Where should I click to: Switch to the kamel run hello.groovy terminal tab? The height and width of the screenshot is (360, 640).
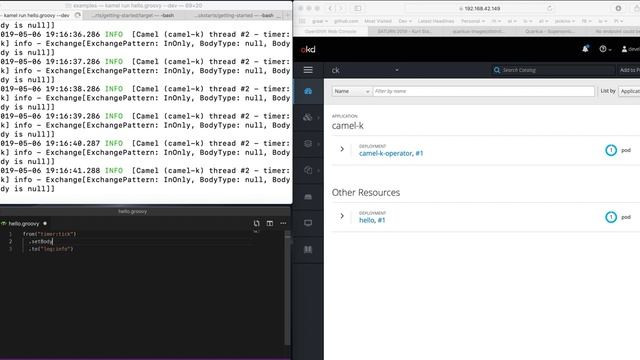tap(41, 15)
